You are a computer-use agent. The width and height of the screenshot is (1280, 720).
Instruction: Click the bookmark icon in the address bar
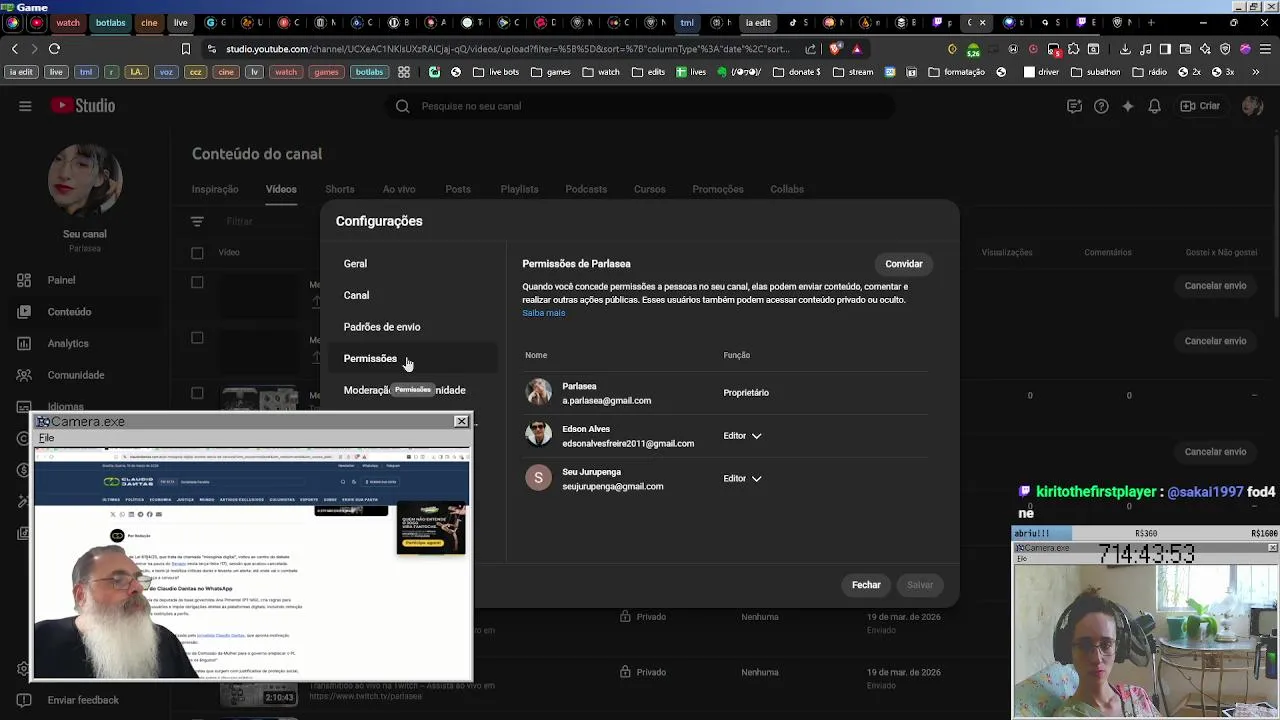point(186,48)
